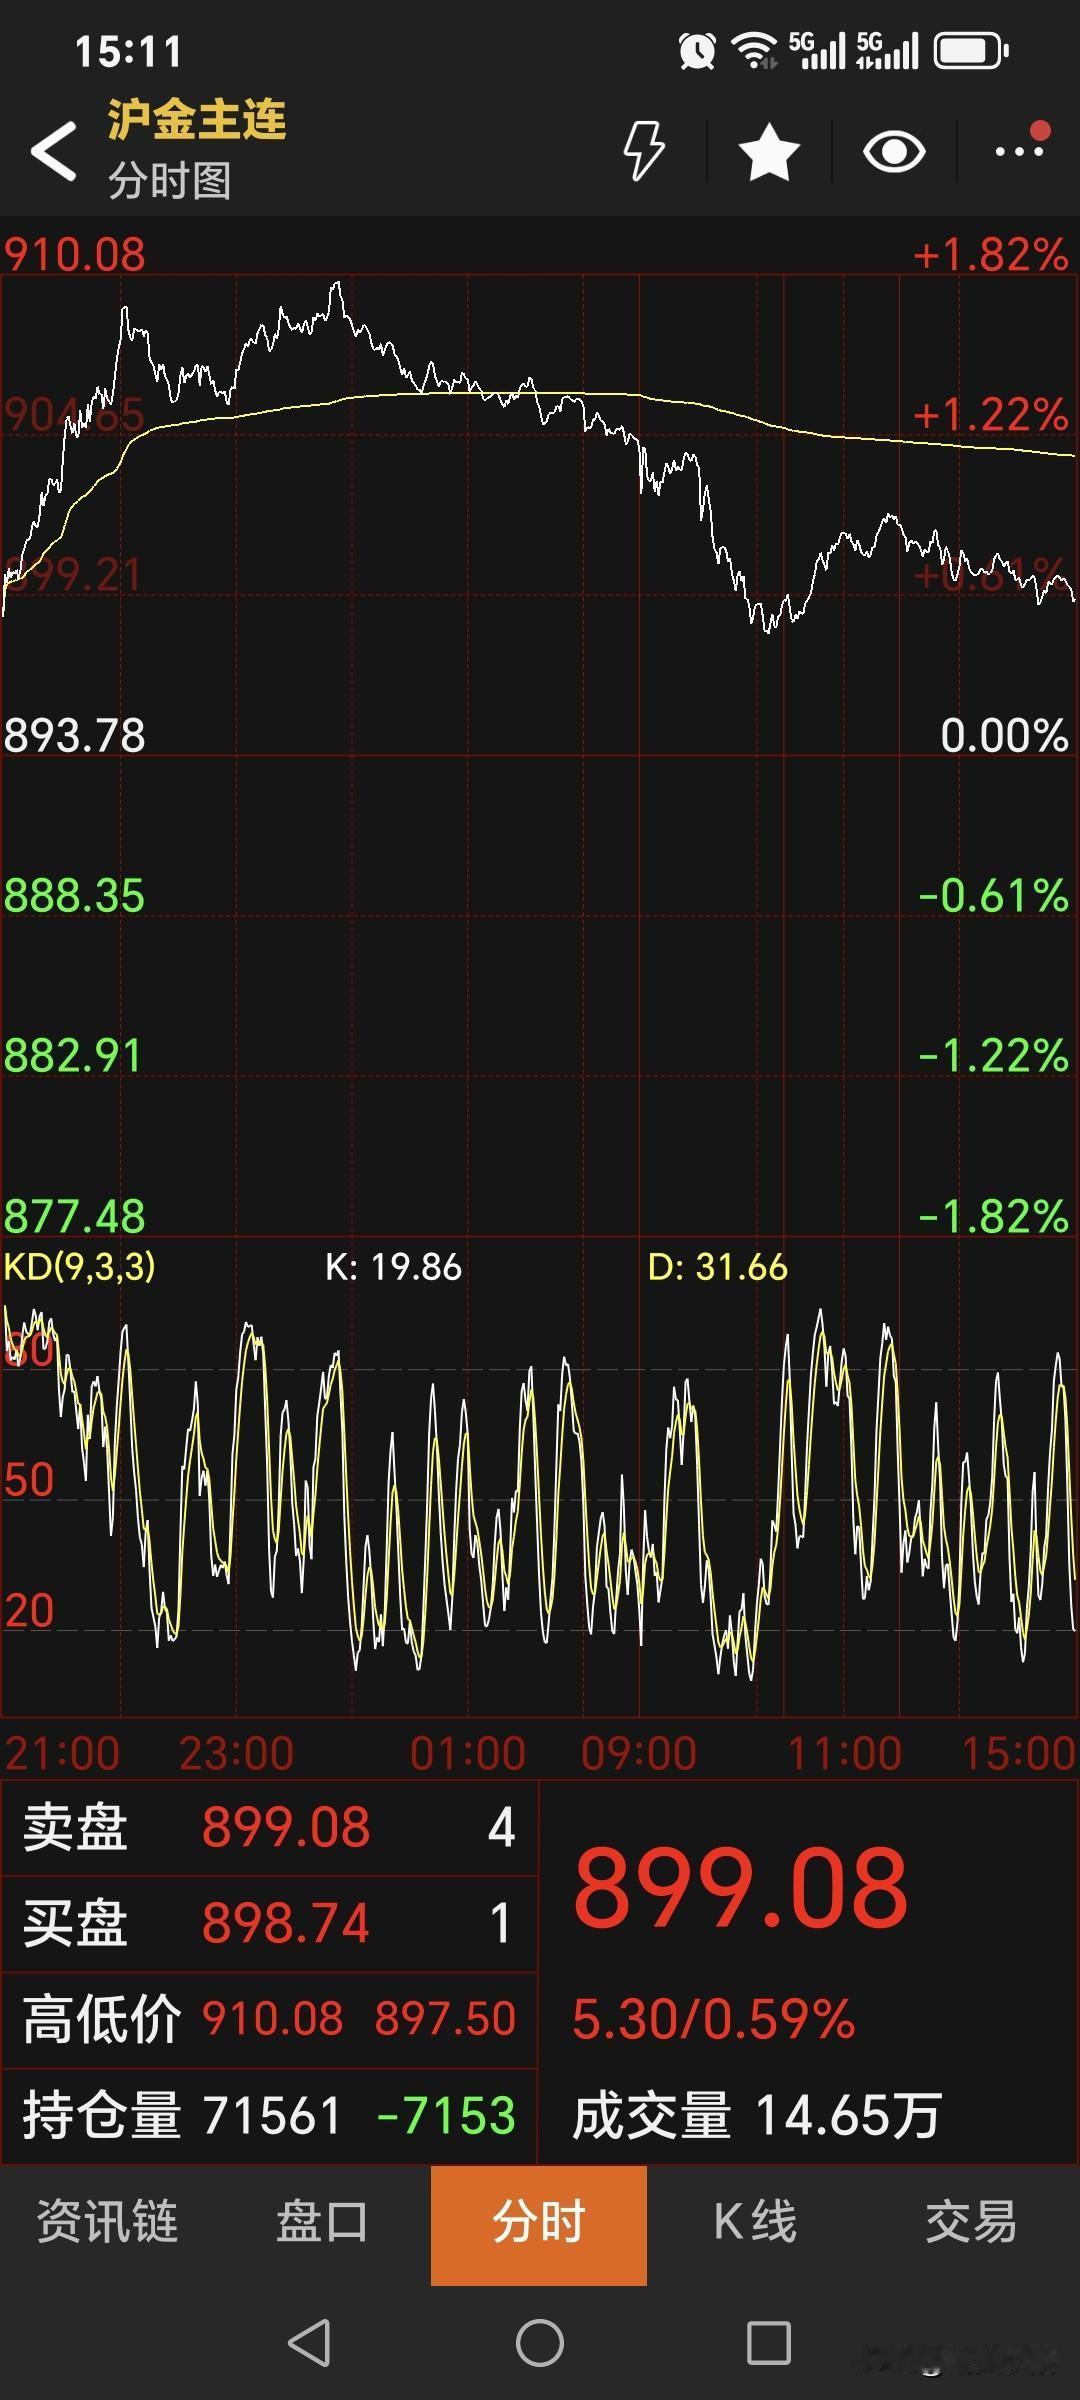The width and height of the screenshot is (1080, 2400).
Task: Tap the 持仓量 71561 row
Action: (x=269, y=2115)
